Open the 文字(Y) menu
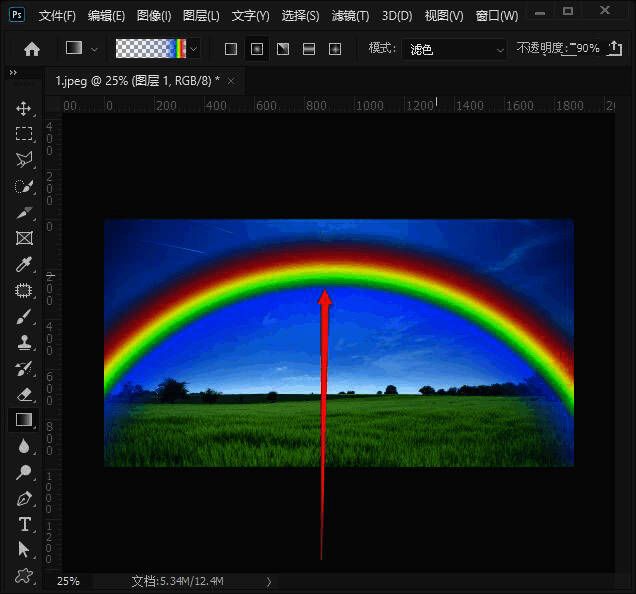The image size is (636, 594). point(251,16)
